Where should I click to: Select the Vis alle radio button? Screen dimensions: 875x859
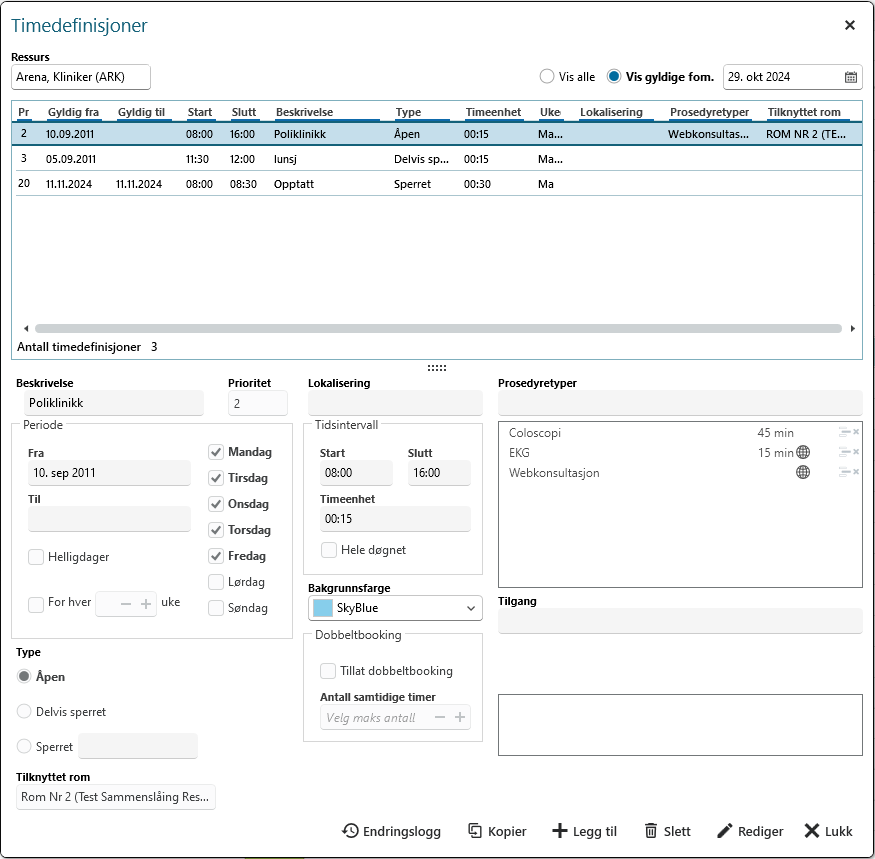(x=547, y=77)
